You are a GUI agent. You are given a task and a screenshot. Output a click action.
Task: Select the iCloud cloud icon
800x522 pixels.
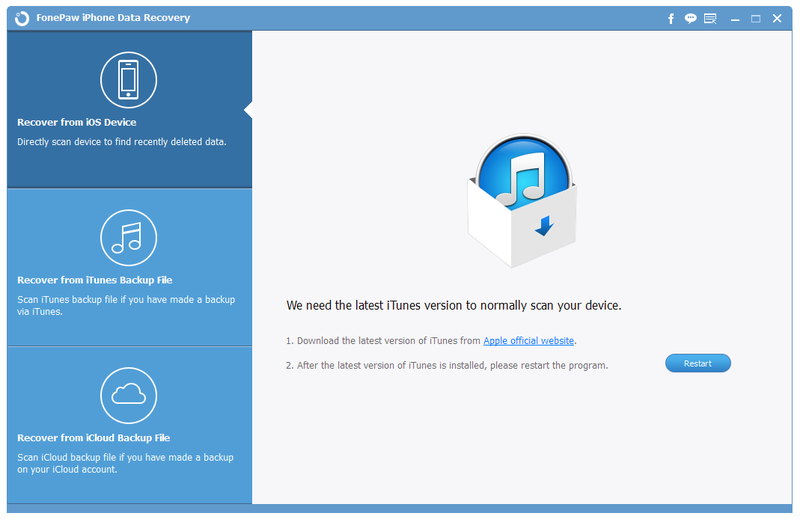tap(129, 395)
